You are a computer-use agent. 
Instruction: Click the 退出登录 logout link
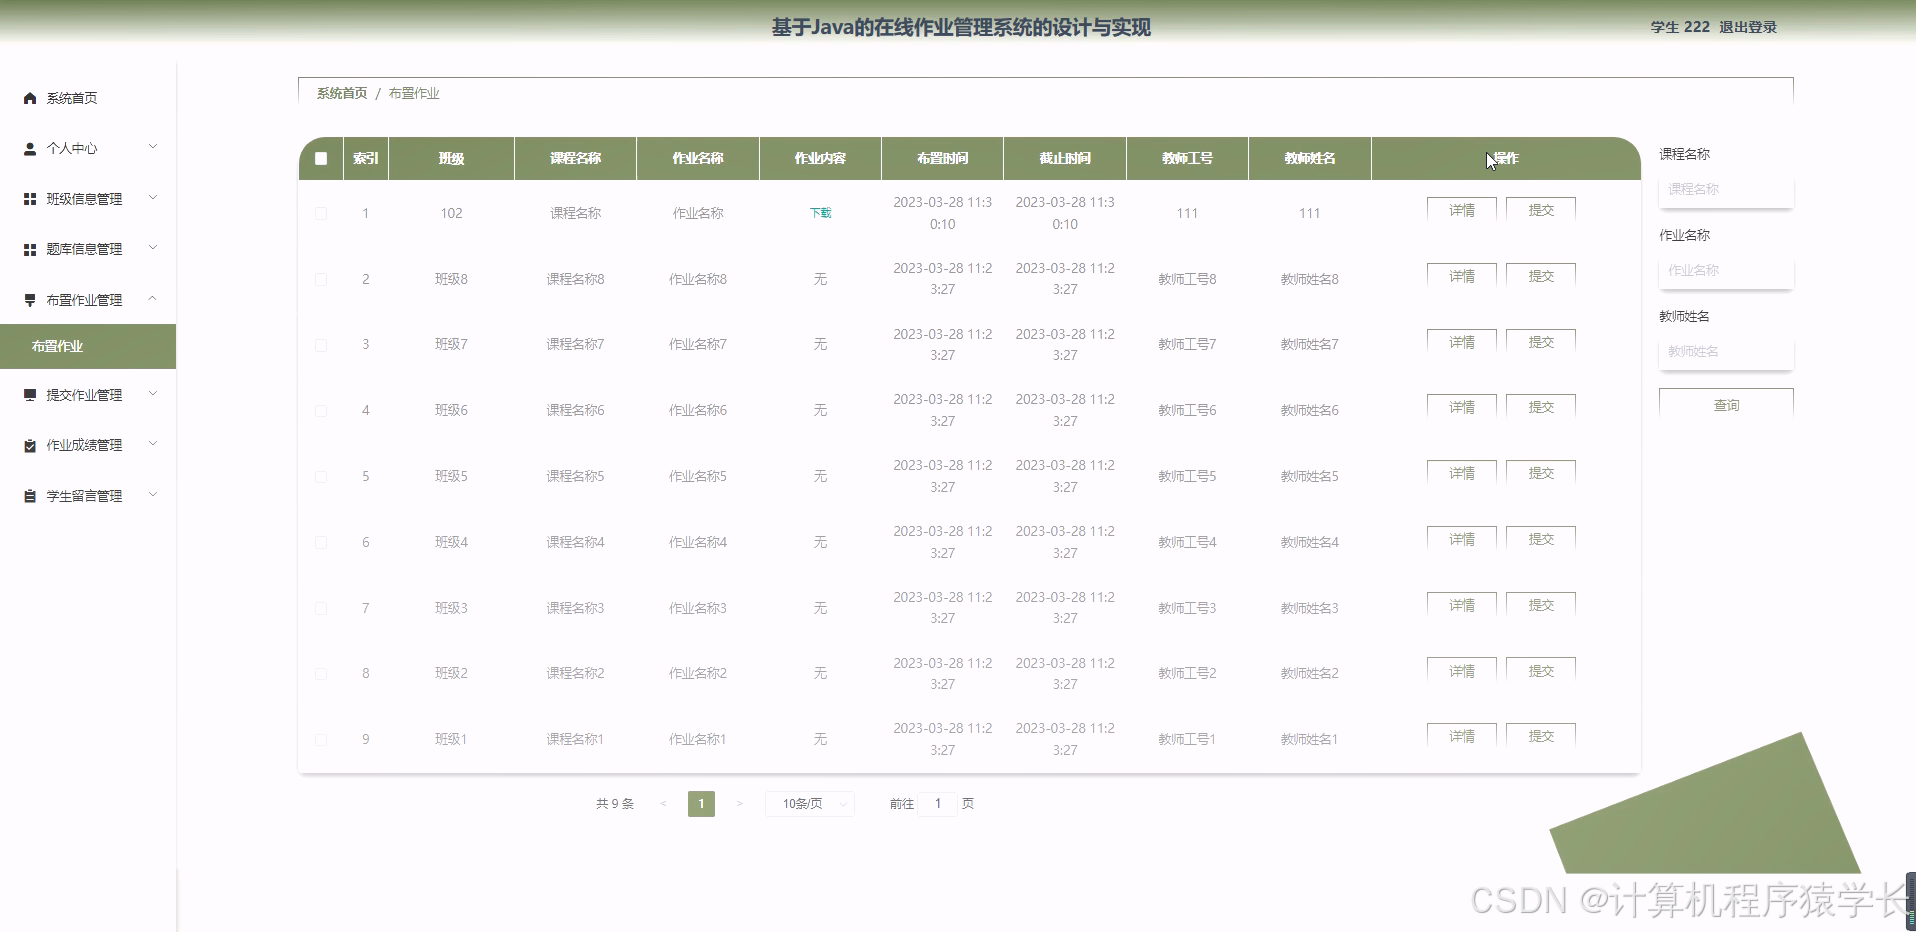click(1748, 27)
